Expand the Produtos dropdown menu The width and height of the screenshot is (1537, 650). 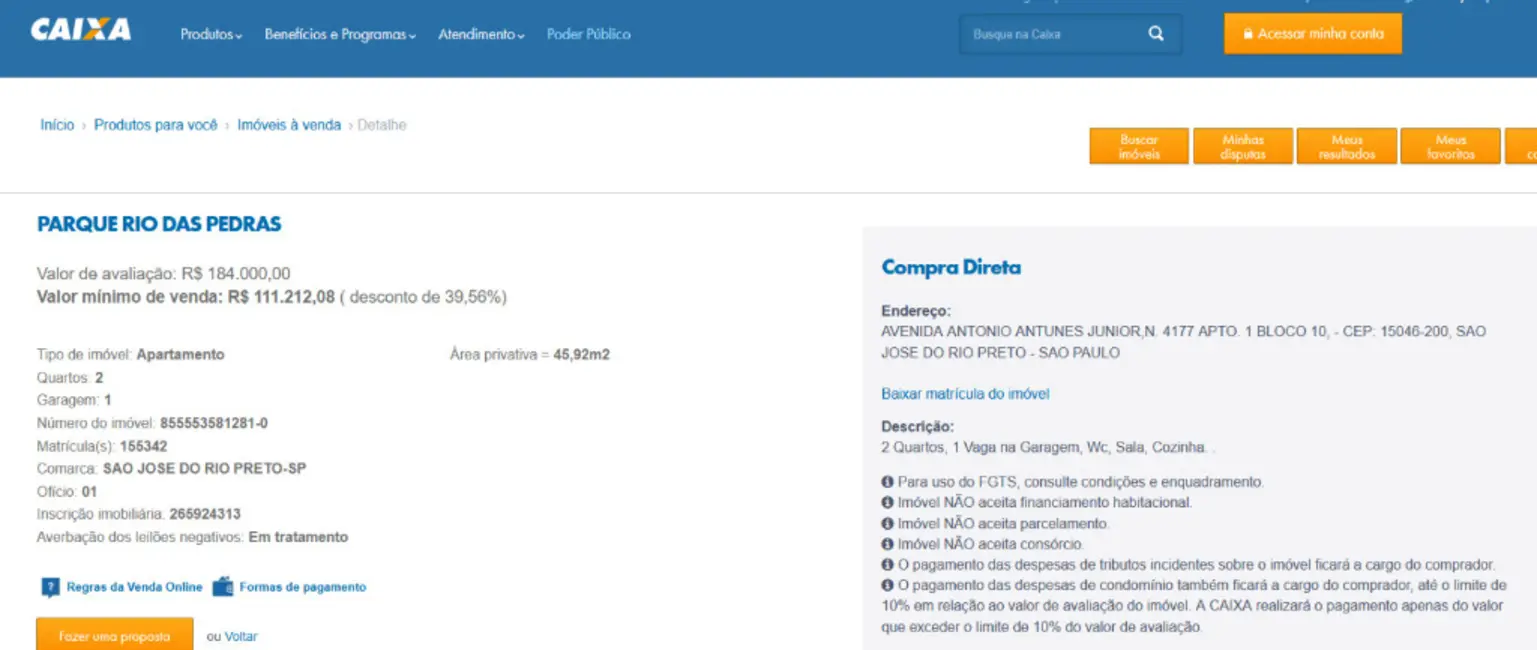[211, 34]
